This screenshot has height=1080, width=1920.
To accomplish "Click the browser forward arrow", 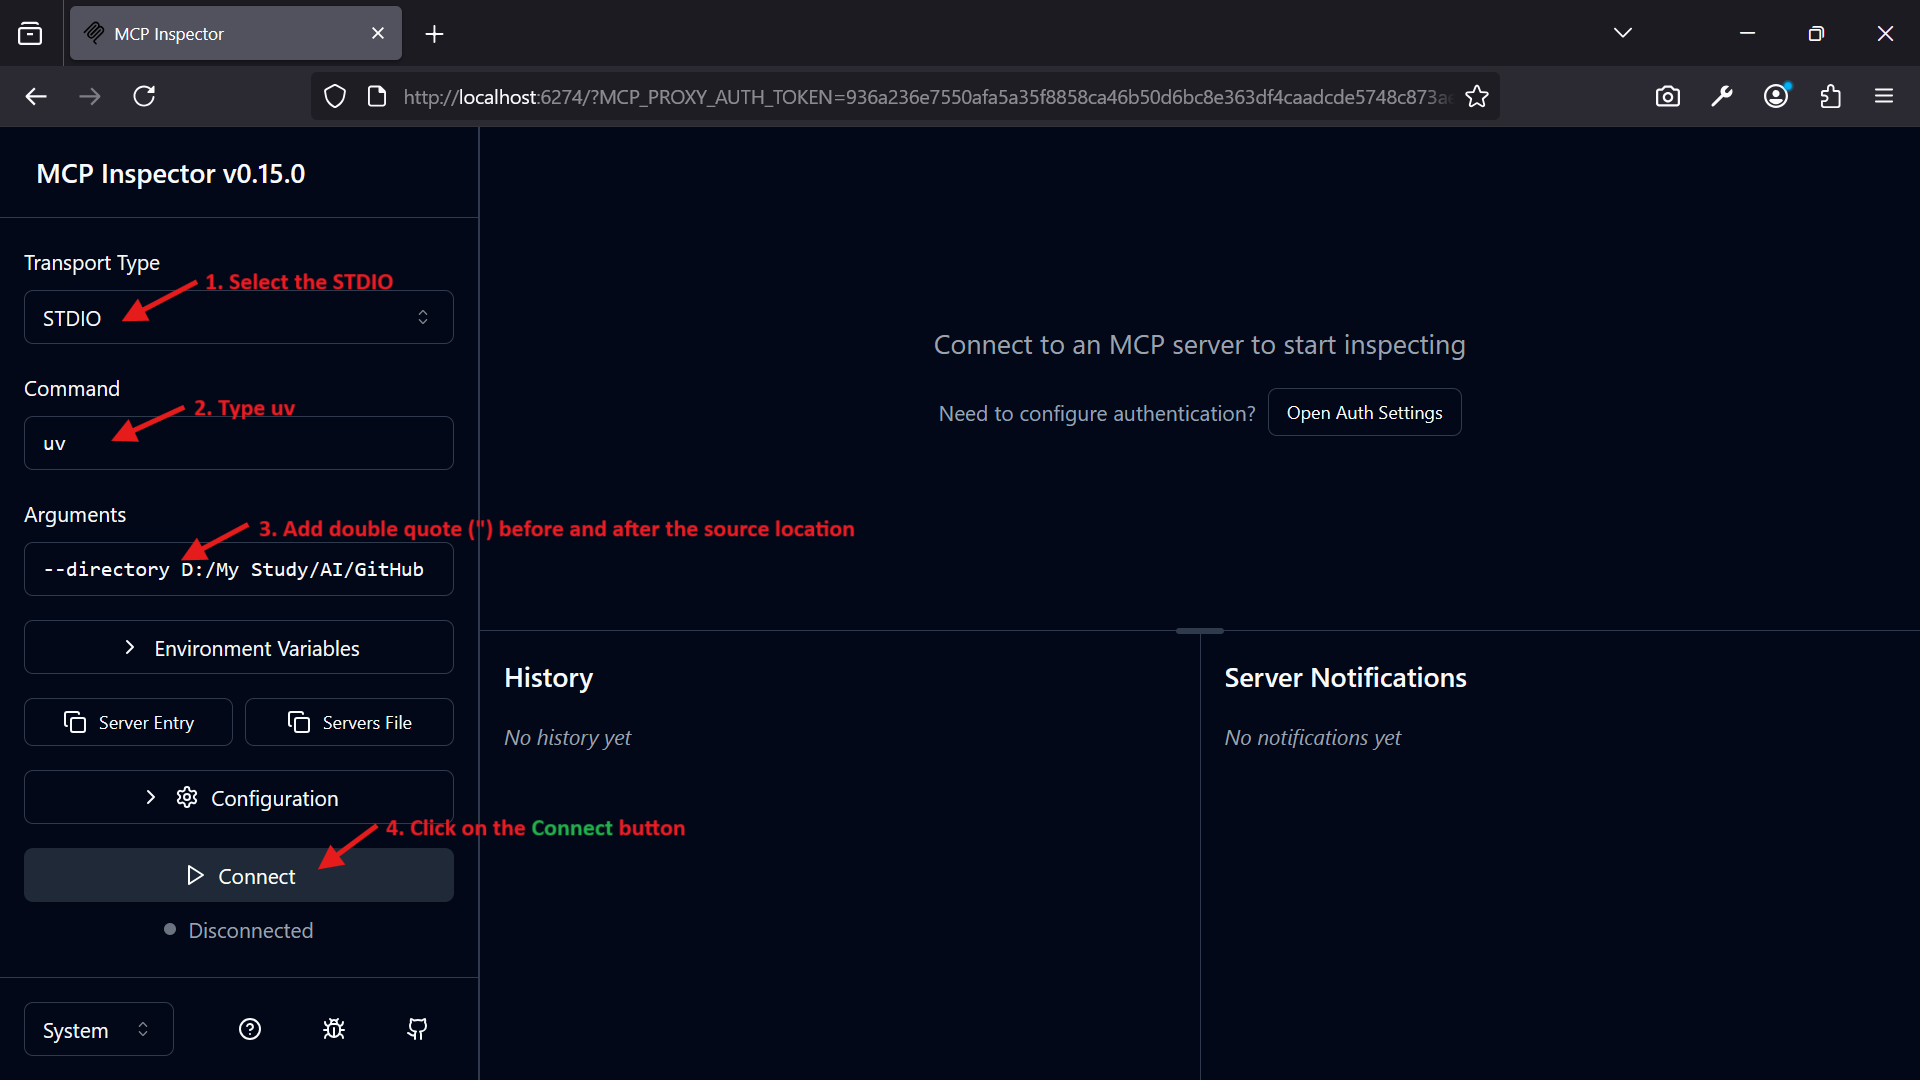I will (x=90, y=96).
